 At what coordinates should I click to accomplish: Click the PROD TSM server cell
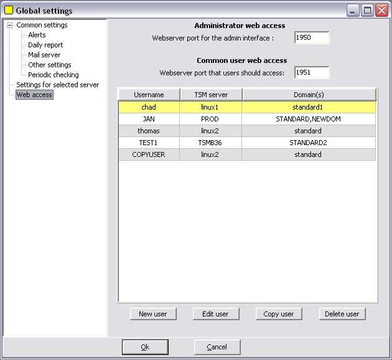point(211,119)
